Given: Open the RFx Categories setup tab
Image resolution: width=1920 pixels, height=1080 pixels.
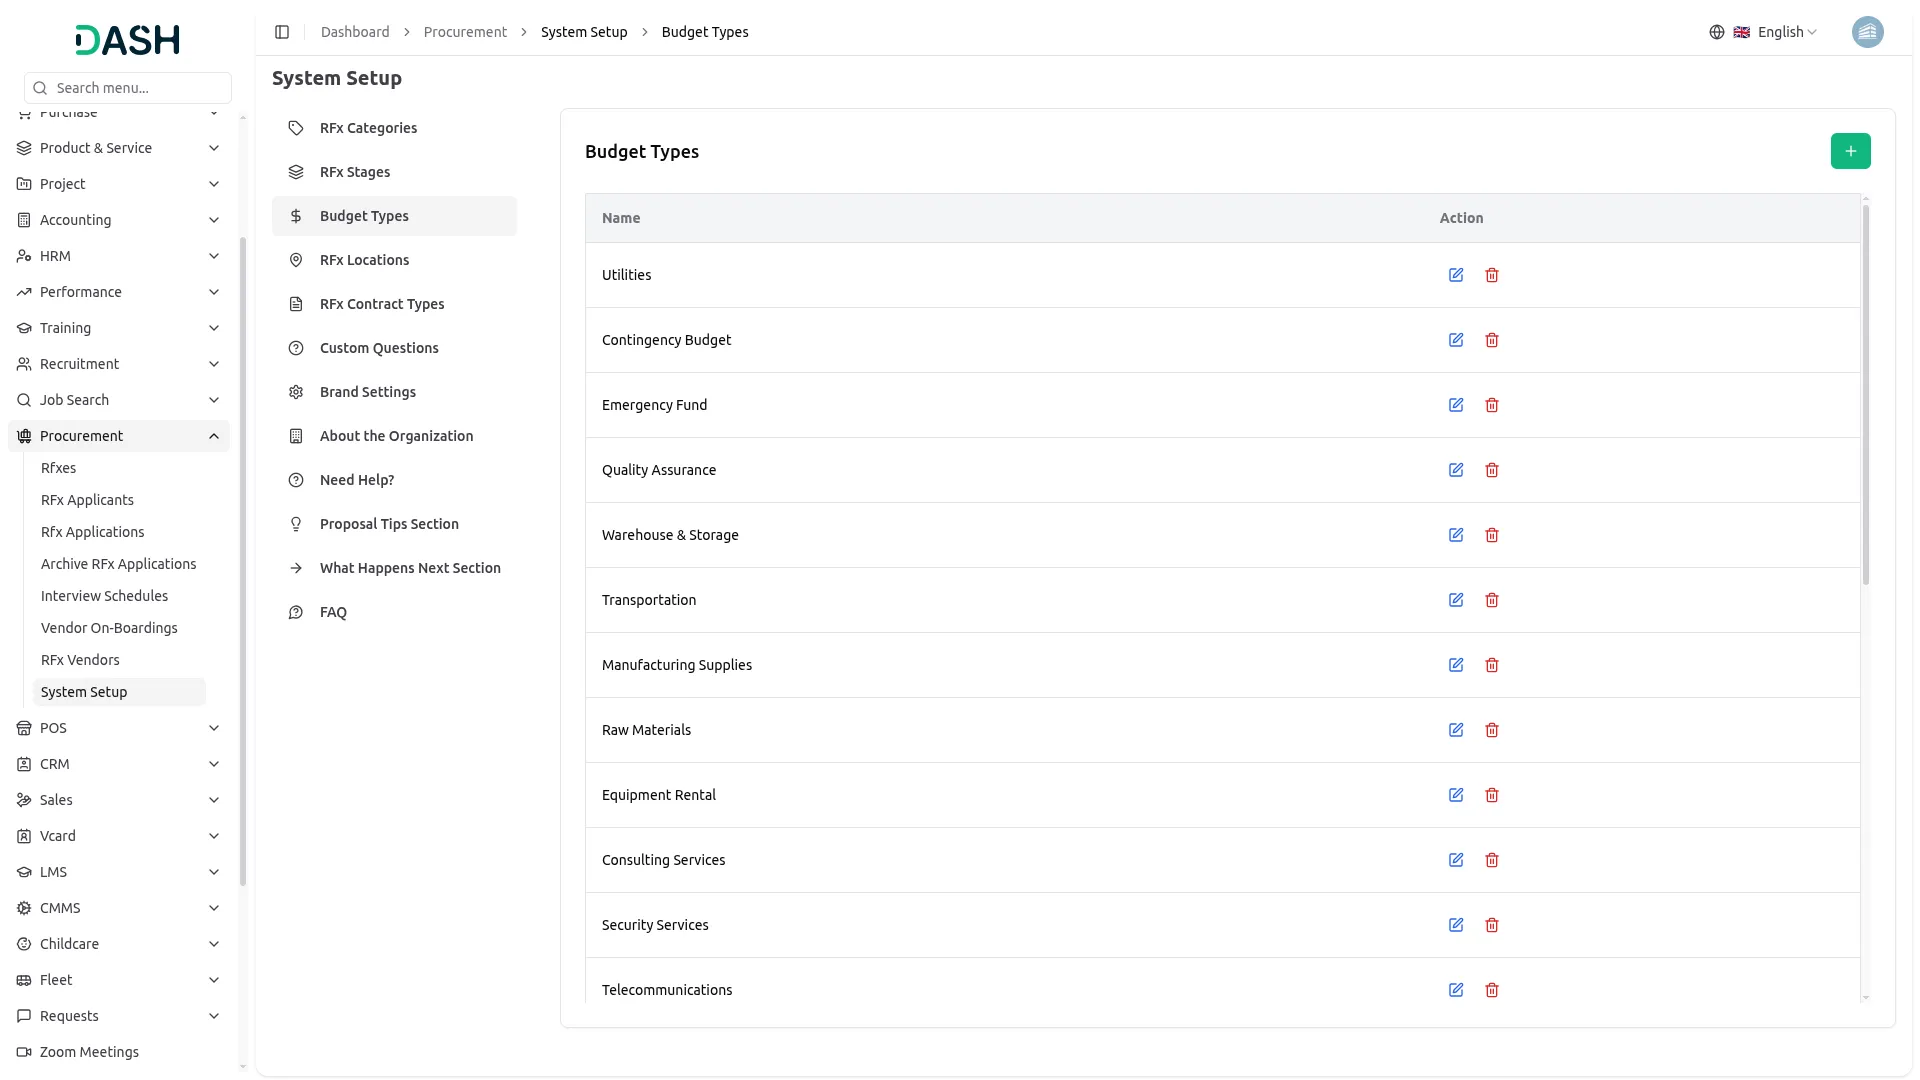Looking at the screenshot, I should tap(368, 128).
